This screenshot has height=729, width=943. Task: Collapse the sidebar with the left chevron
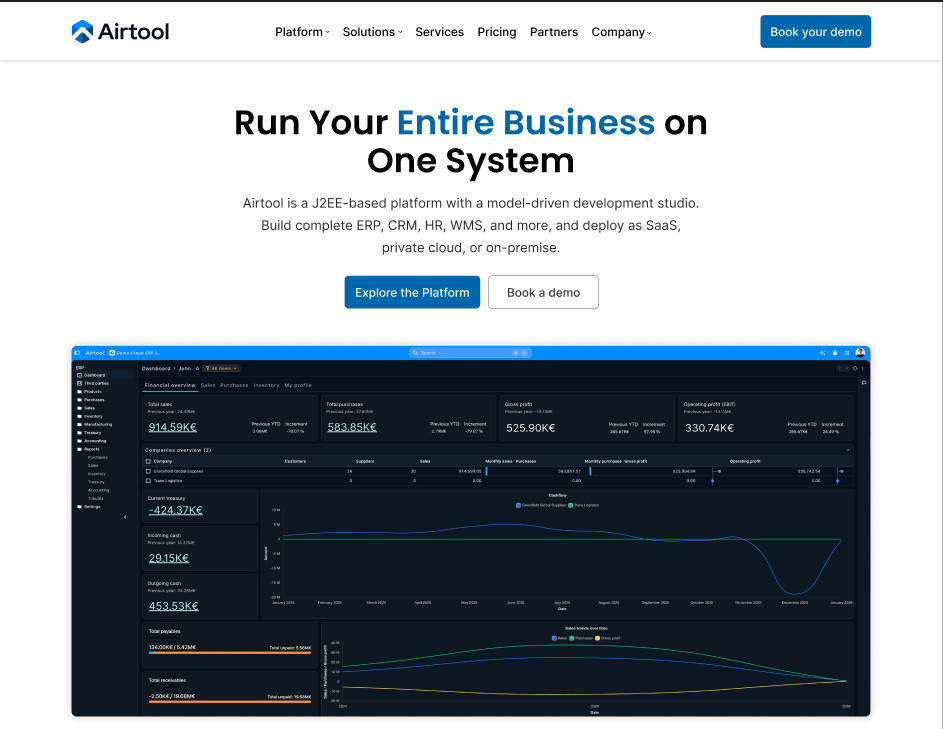[125, 517]
